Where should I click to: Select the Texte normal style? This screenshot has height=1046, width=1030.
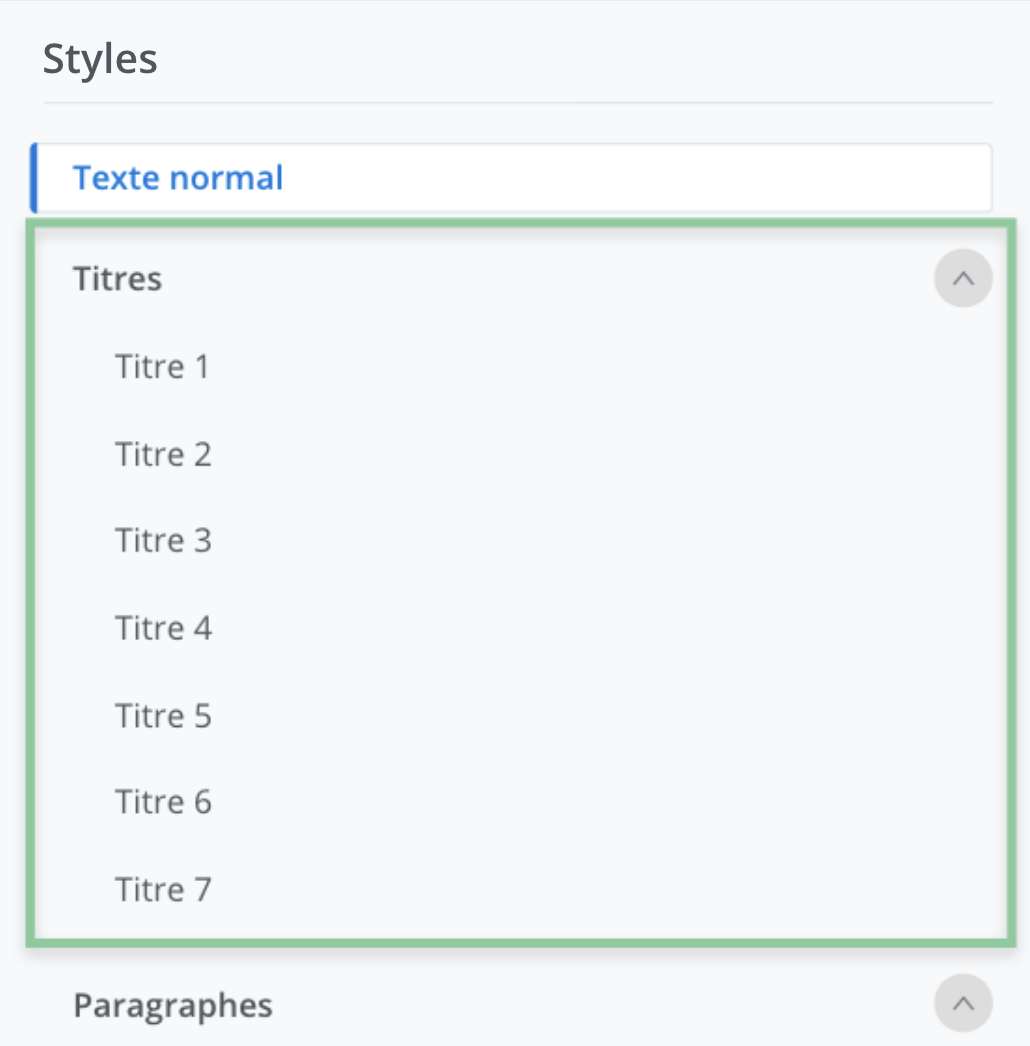[178, 178]
